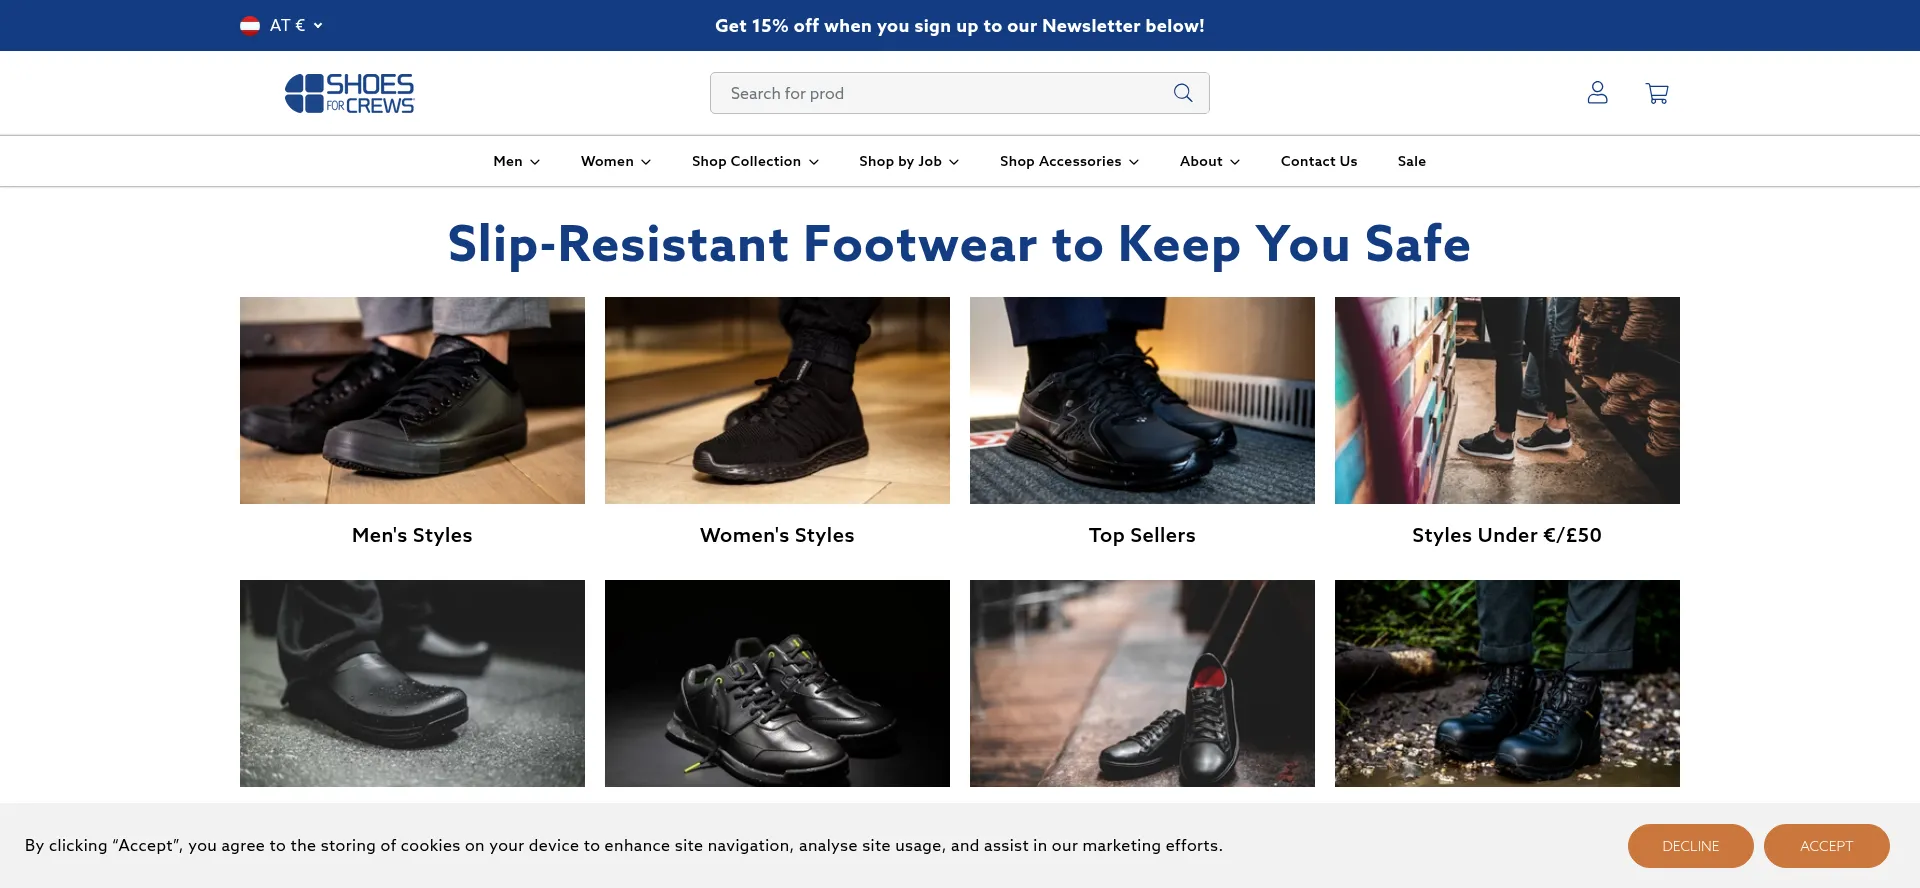Open the Men's Styles image
Viewport: 1920px width, 888px height.
click(412, 400)
